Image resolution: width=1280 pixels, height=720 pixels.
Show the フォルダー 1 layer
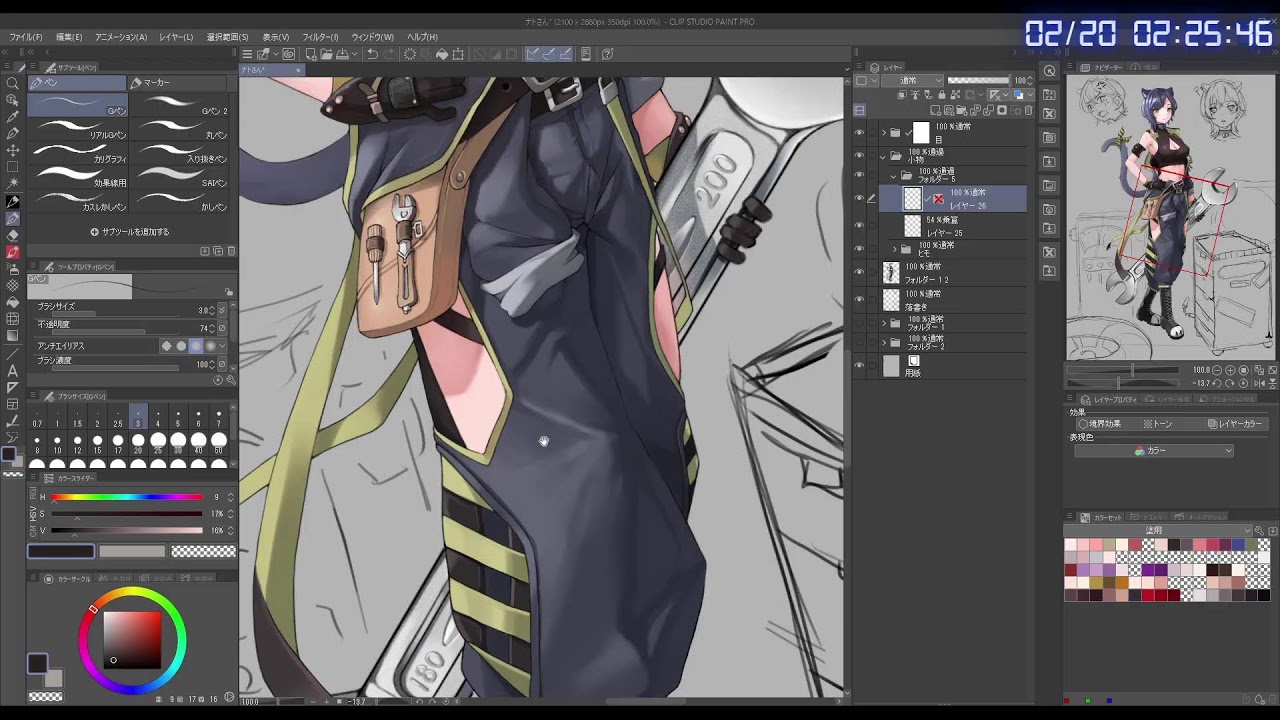tap(859, 323)
